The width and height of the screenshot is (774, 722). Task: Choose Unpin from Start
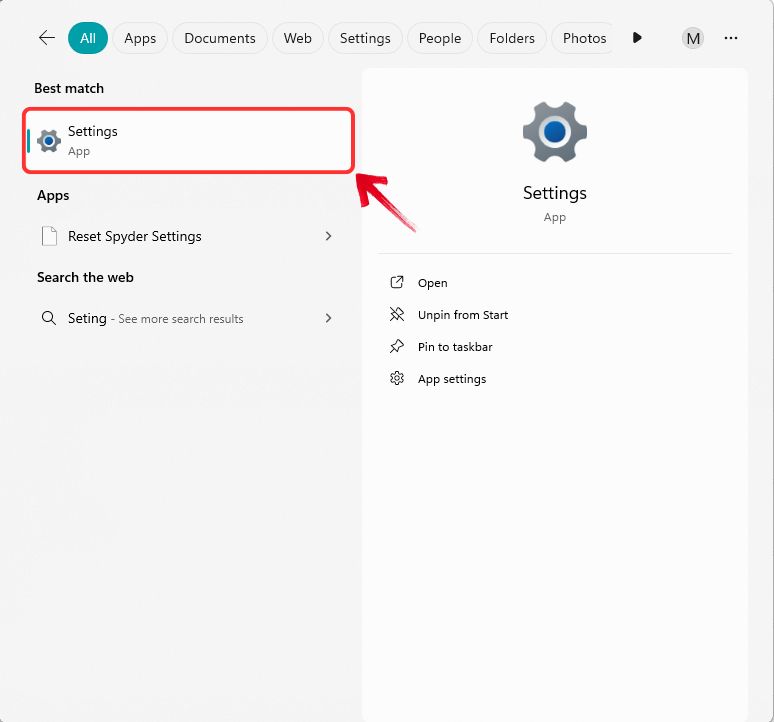click(x=463, y=315)
